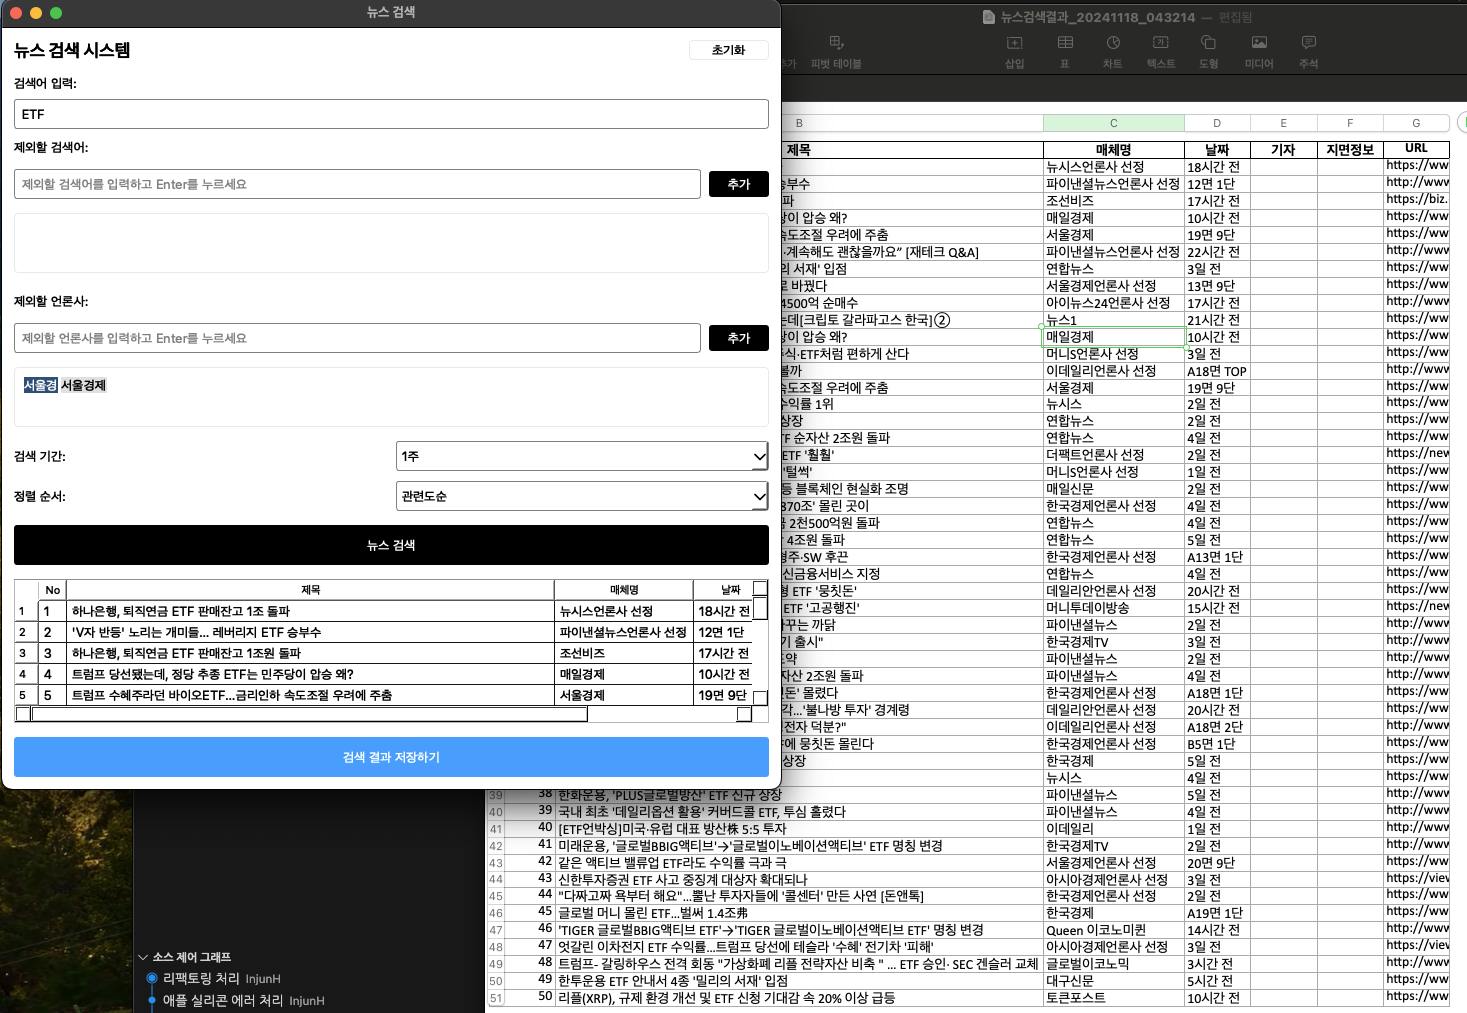This screenshot has width=1467, height=1013.
Task: Select result row '하나은행, 퇴직연금 ETF 판매잔고 1조 돌파'
Action: click(x=310, y=611)
